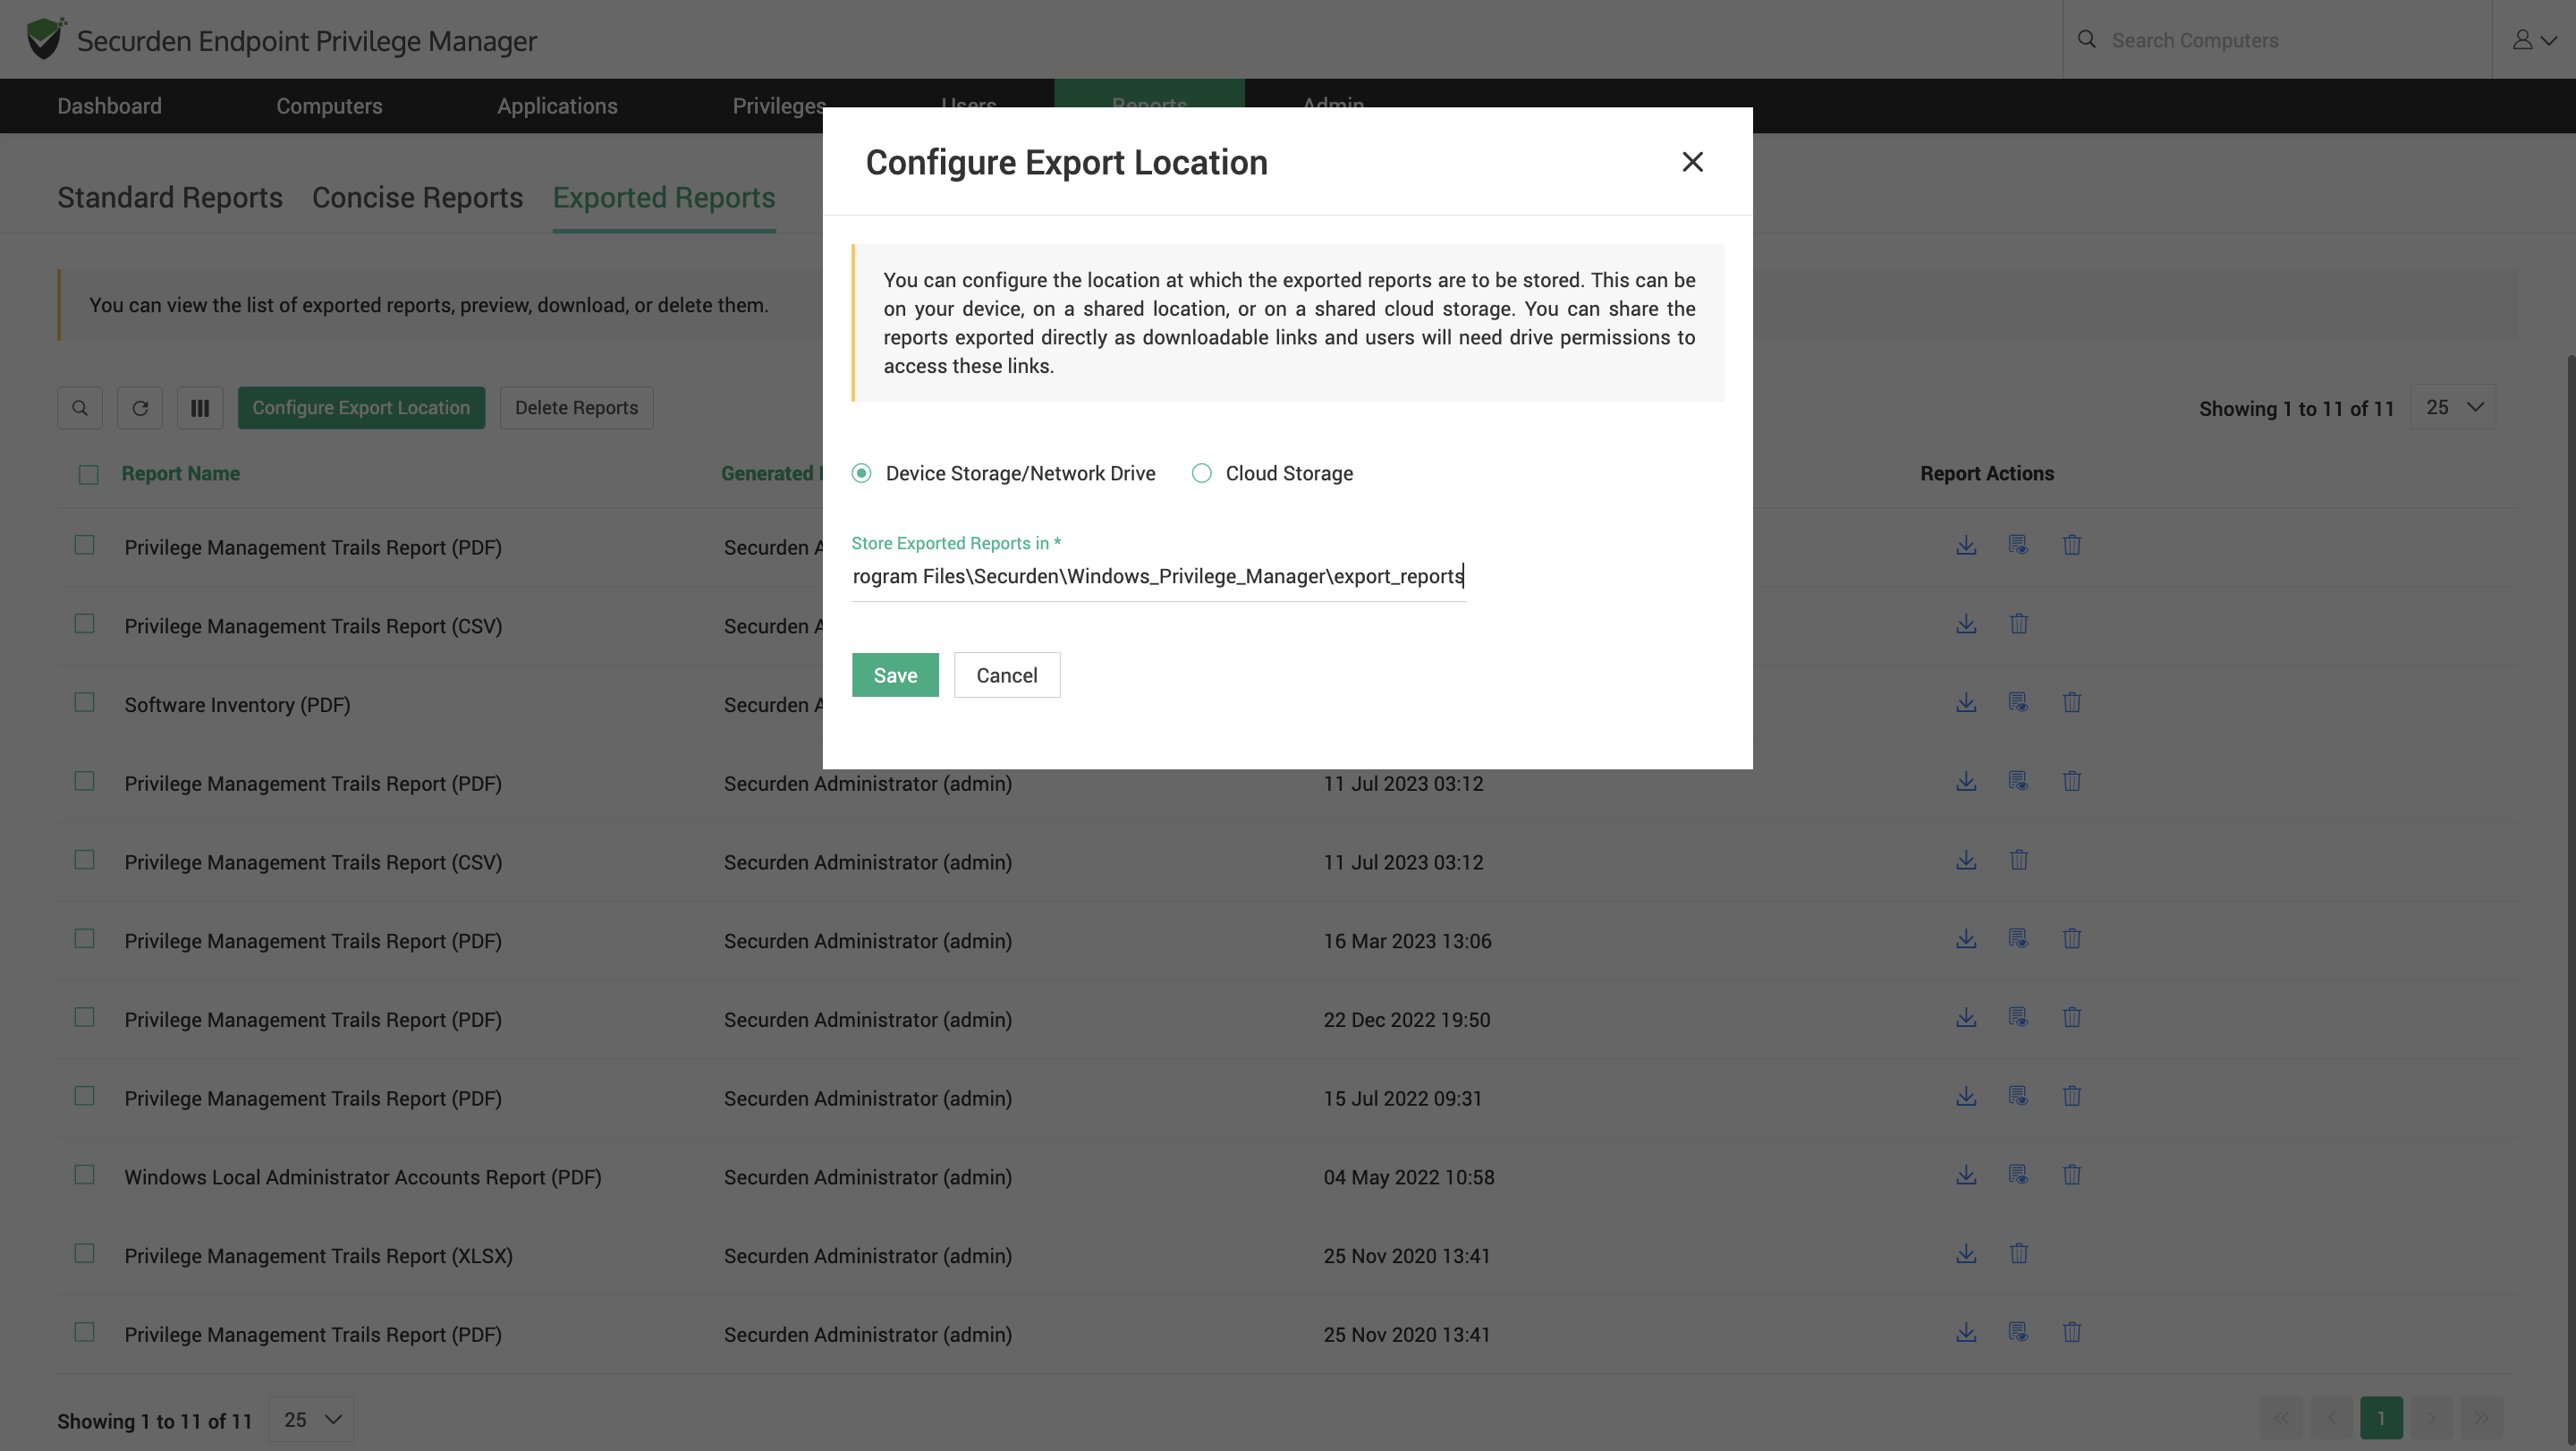Jump to first page in pagination
Image resolution: width=2576 pixels, height=1451 pixels.
coord(2281,1418)
